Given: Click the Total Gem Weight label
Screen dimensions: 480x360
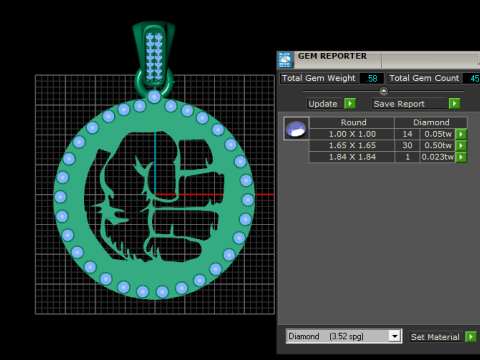Looking at the screenshot, I should pyautogui.click(x=319, y=78).
